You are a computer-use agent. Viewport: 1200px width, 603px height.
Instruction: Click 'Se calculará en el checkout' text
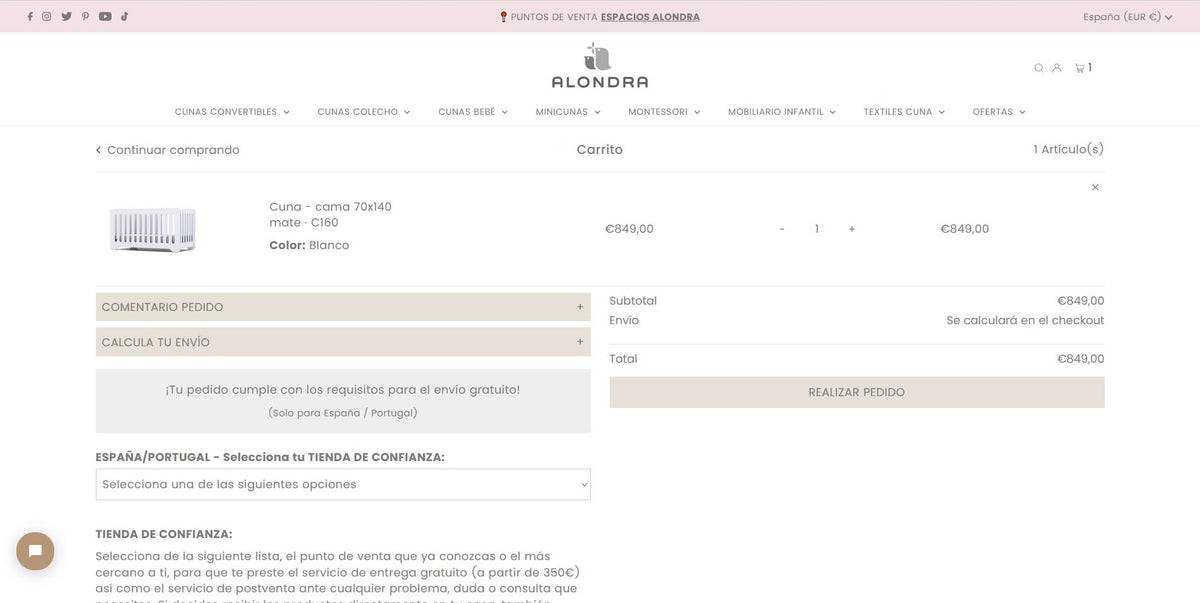coord(1025,321)
